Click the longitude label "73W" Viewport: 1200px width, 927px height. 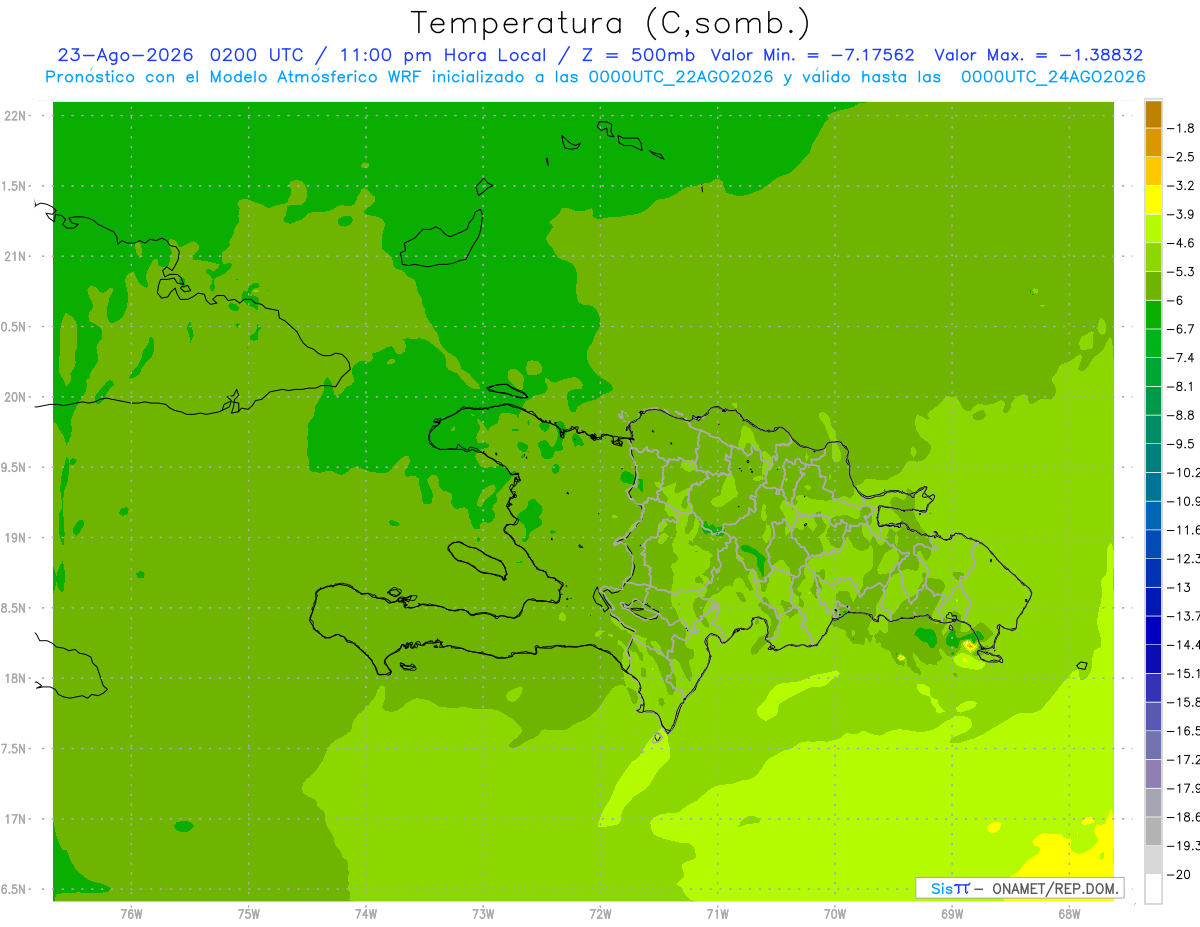point(483,913)
